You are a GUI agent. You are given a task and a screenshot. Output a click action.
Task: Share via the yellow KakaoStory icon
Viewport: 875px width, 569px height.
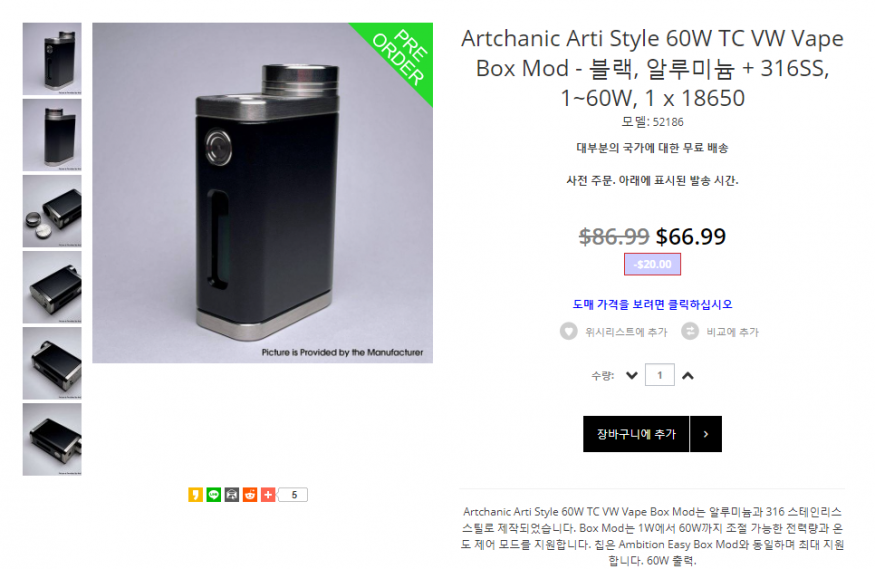(x=195, y=495)
